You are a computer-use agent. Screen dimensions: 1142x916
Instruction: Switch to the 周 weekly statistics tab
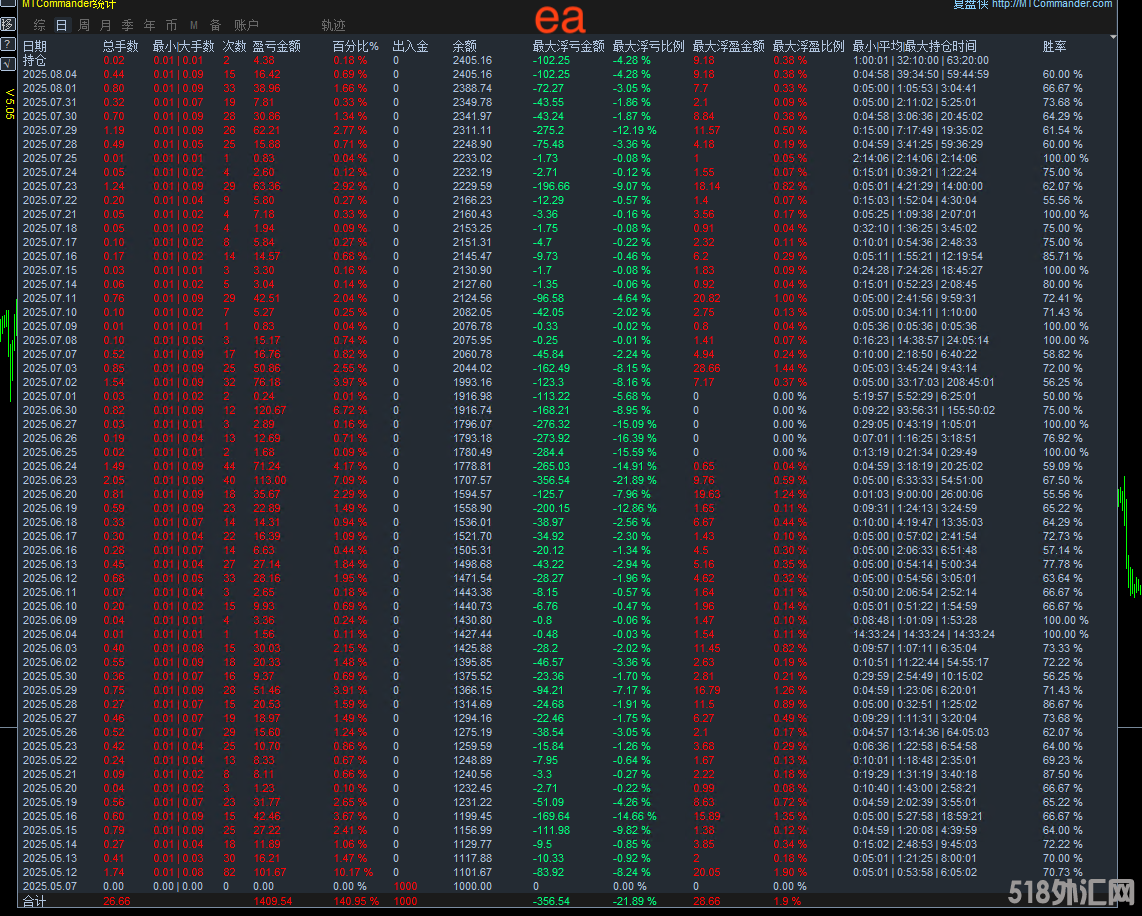pyautogui.click(x=84, y=25)
